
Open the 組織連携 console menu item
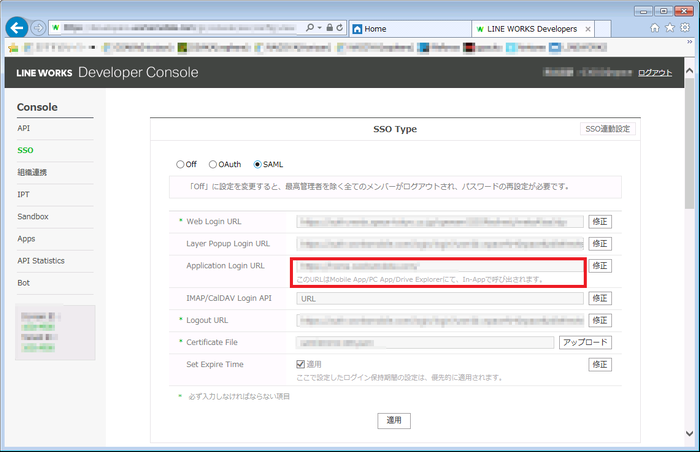point(32,172)
